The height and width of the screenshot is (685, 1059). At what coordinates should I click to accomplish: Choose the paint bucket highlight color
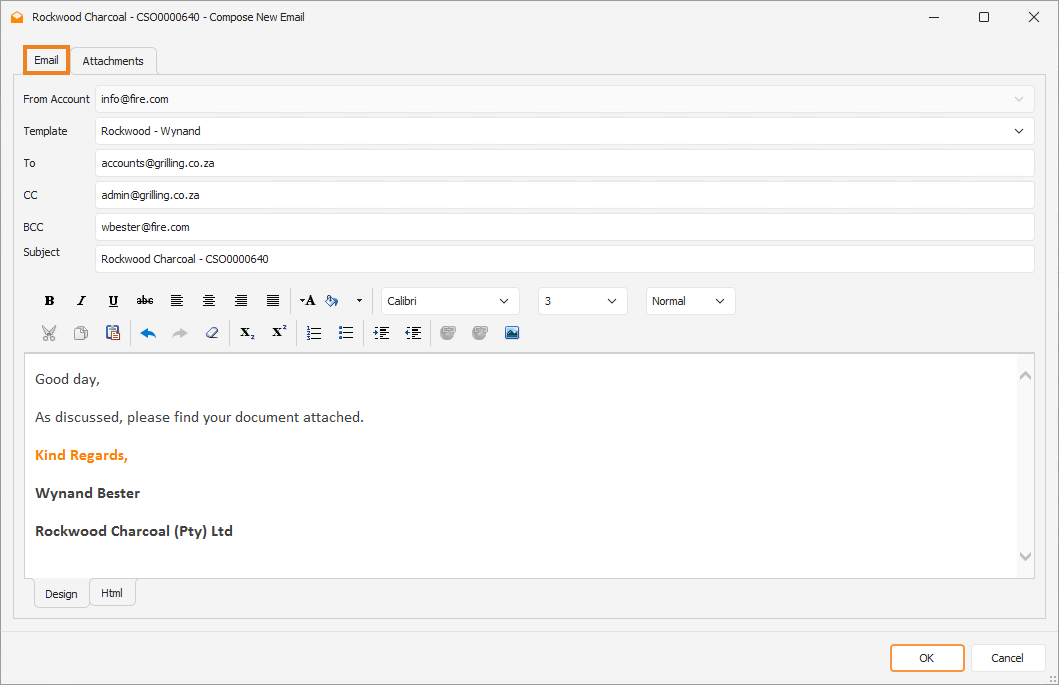coord(332,301)
